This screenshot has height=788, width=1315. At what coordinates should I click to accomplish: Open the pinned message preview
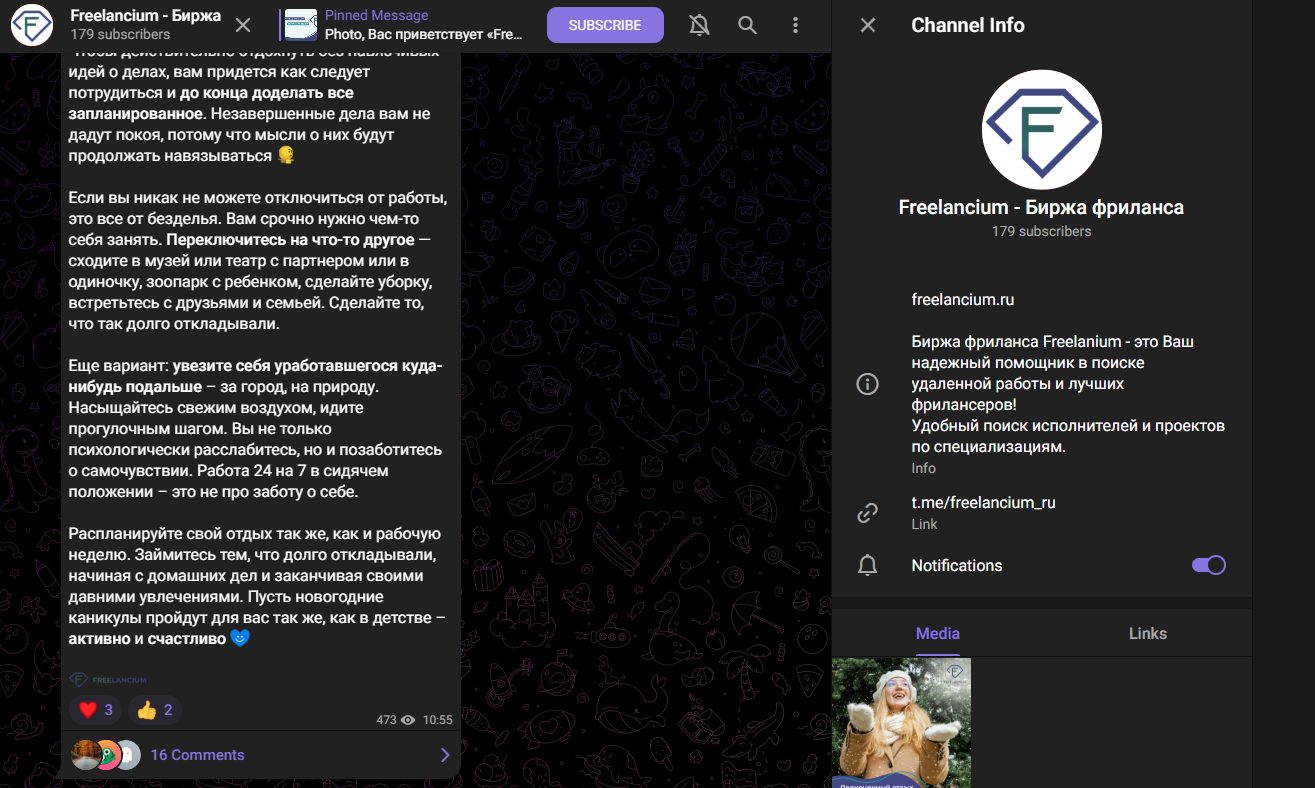420,25
